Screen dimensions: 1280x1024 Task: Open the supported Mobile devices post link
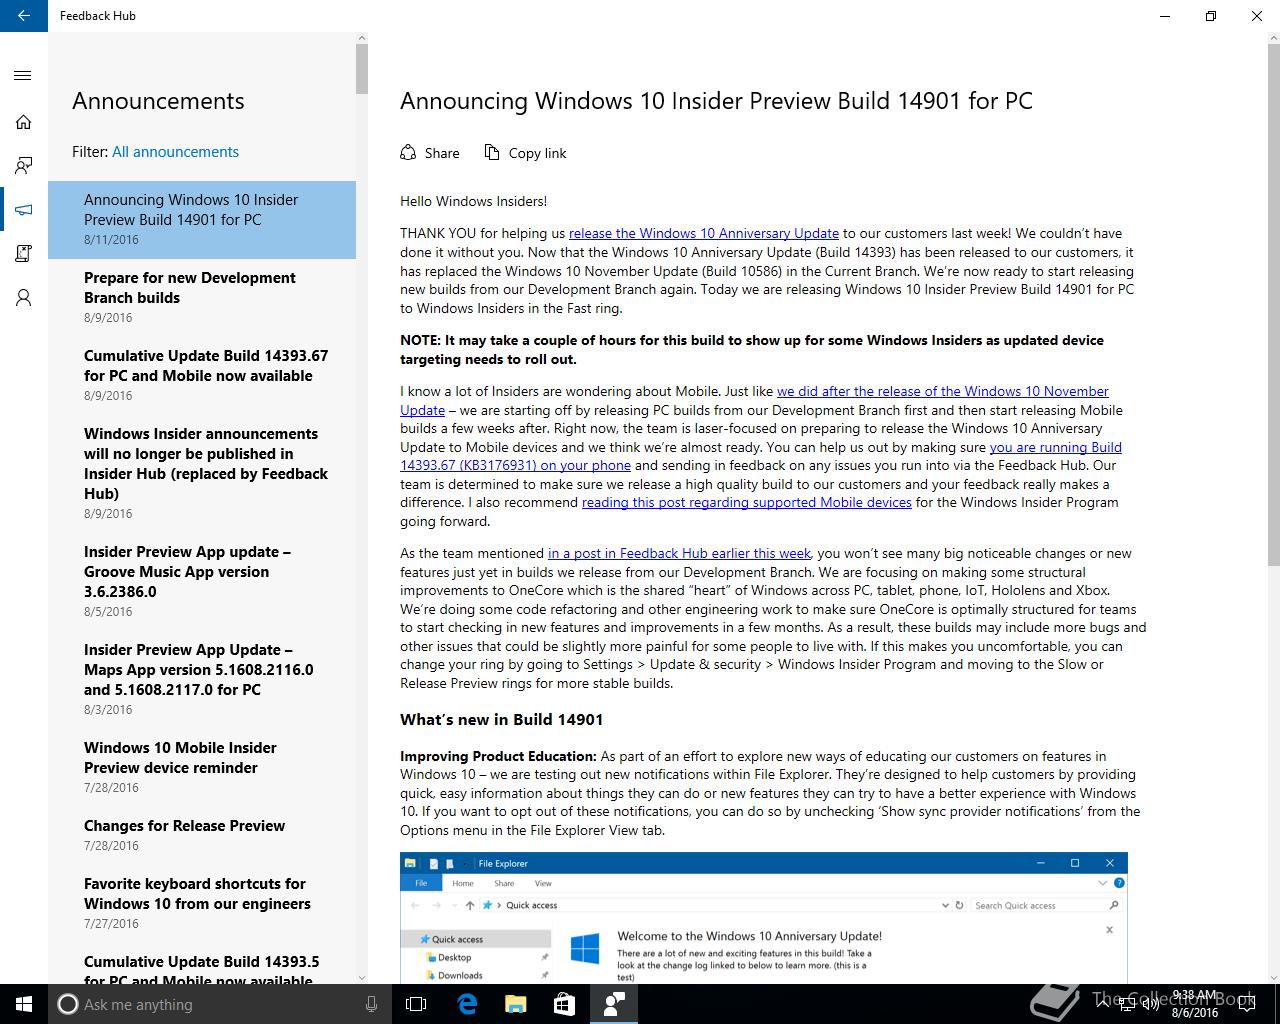pyautogui.click(x=747, y=502)
